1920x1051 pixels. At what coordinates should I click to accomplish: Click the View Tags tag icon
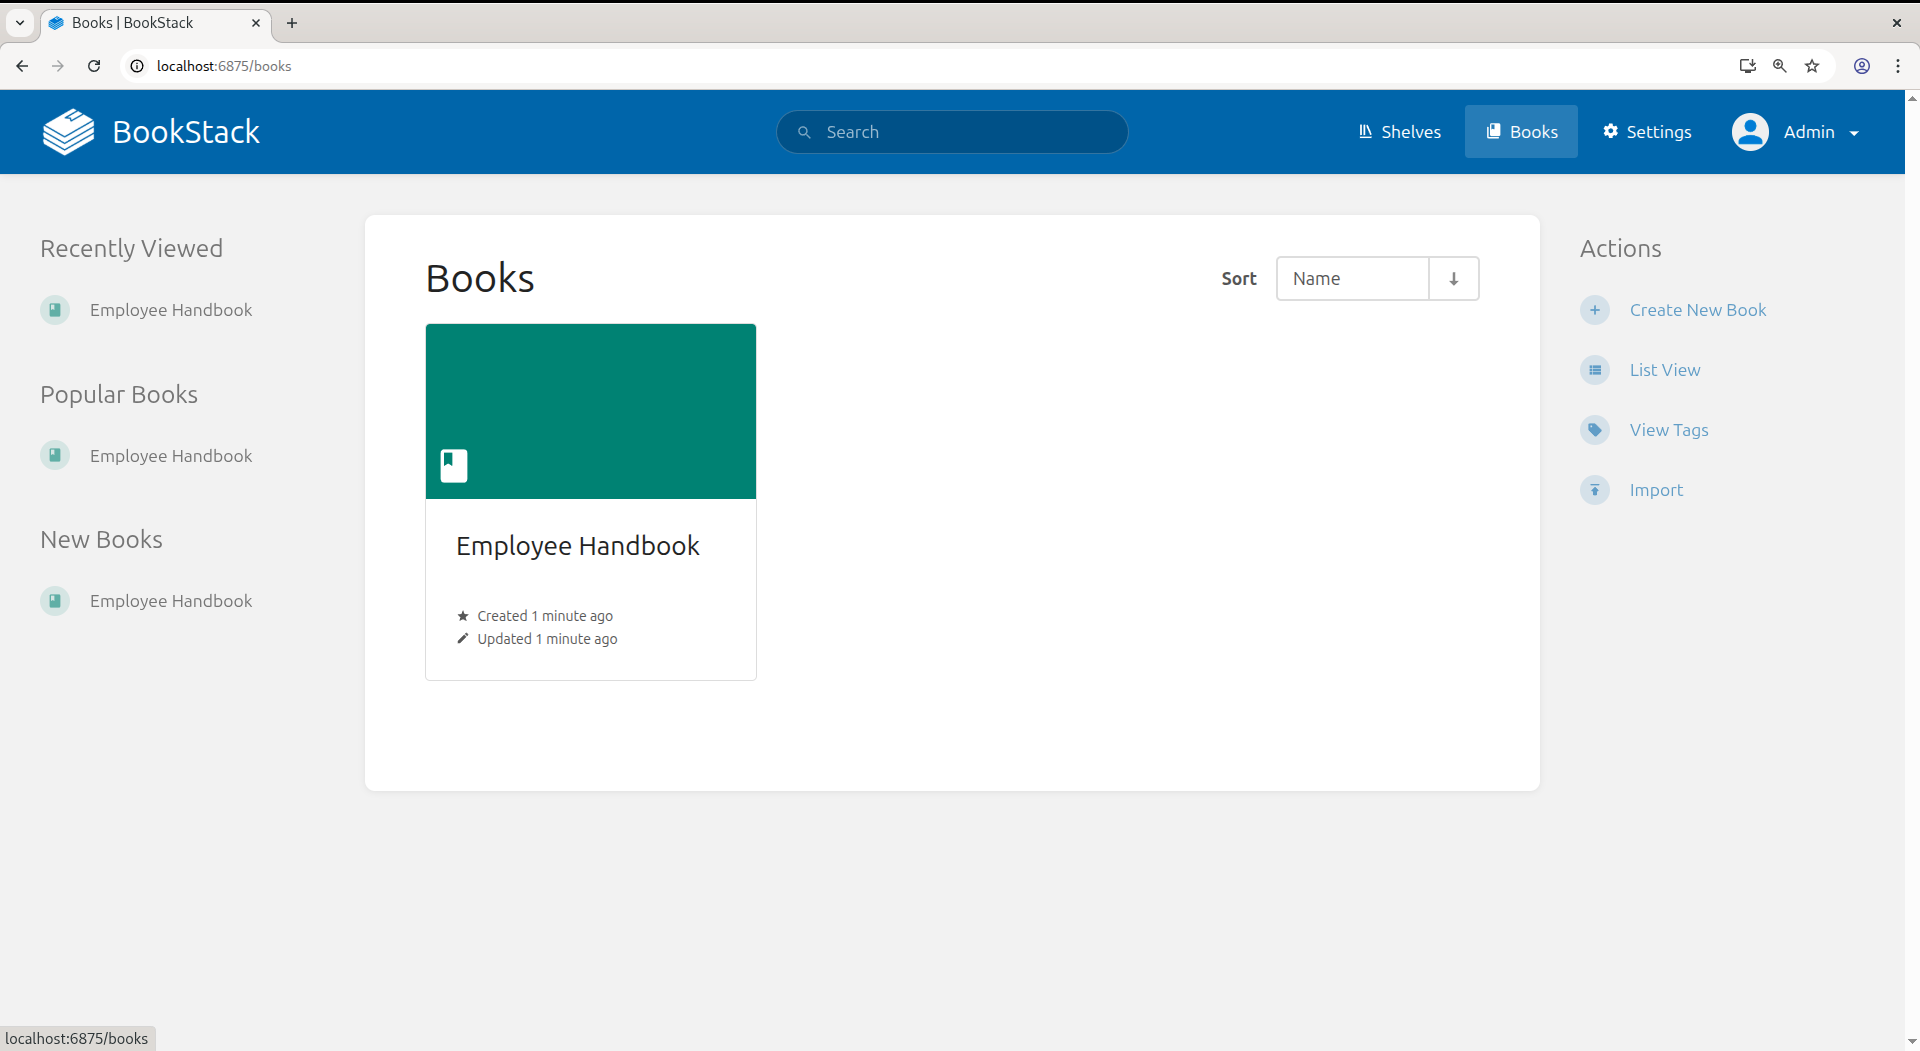(1595, 430)
